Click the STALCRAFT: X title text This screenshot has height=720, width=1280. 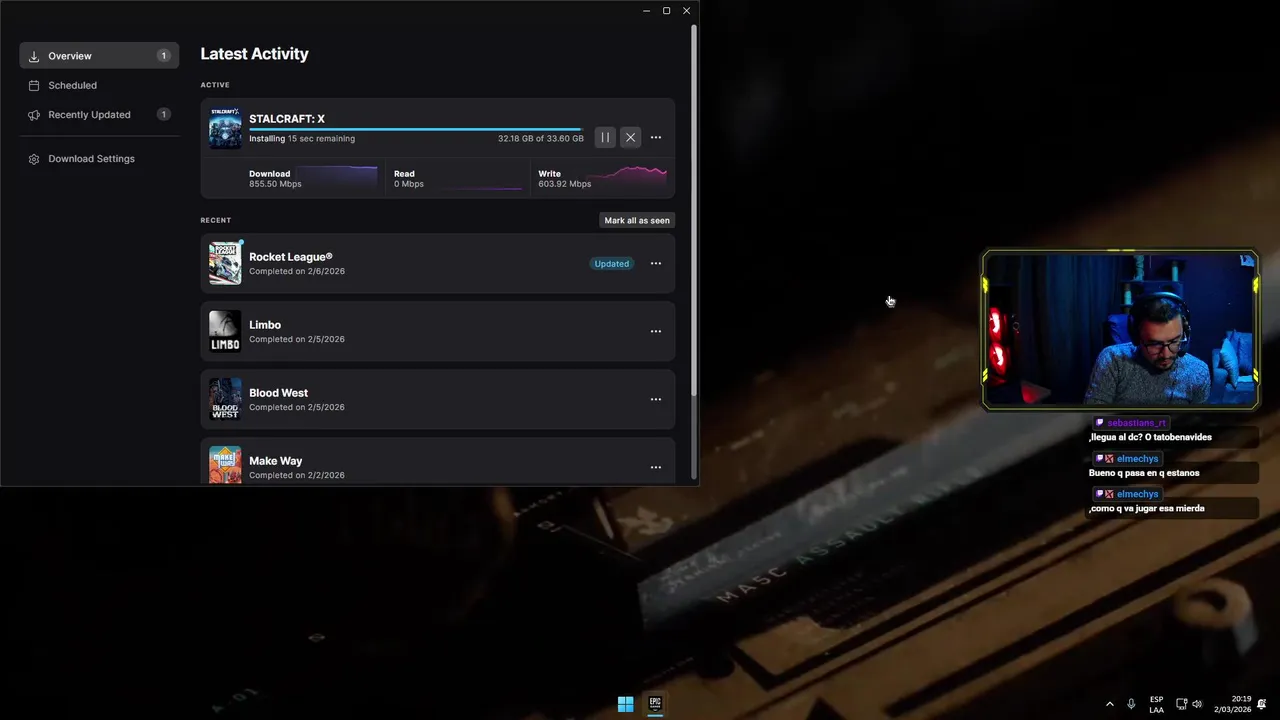287,119
